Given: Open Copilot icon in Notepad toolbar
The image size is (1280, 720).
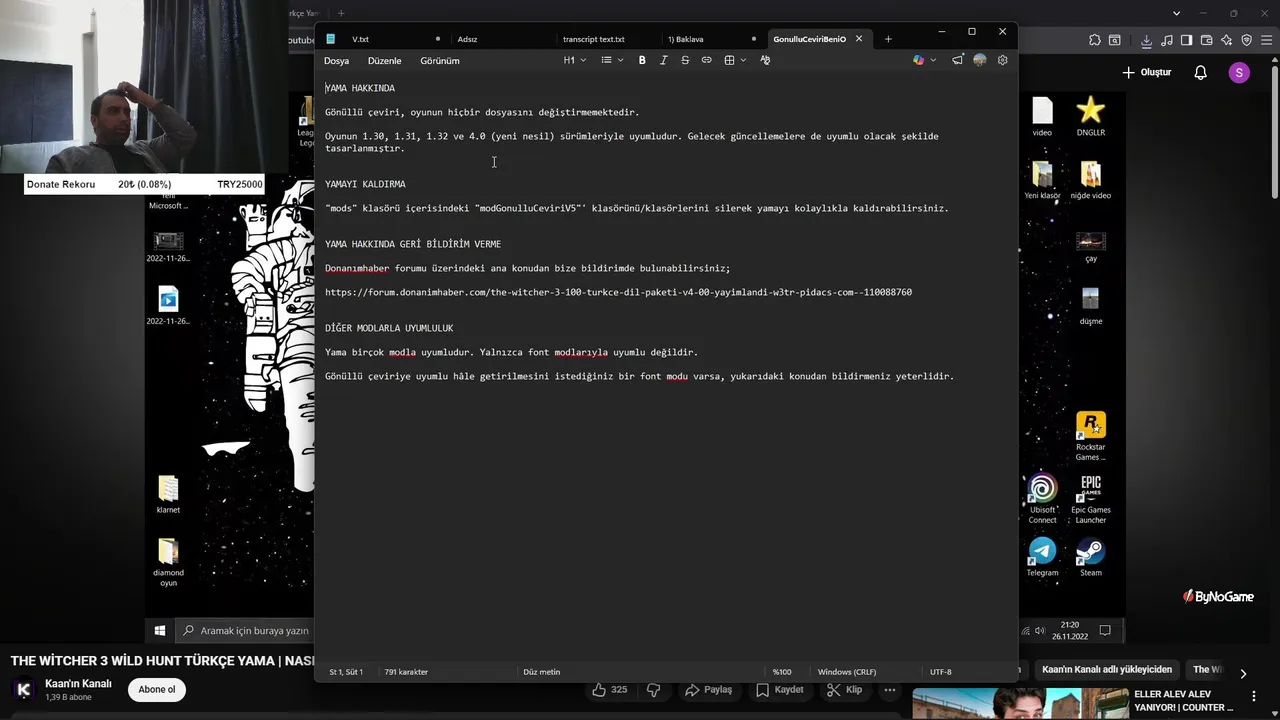Looking at the screenshot, I should tap(918, 60).
